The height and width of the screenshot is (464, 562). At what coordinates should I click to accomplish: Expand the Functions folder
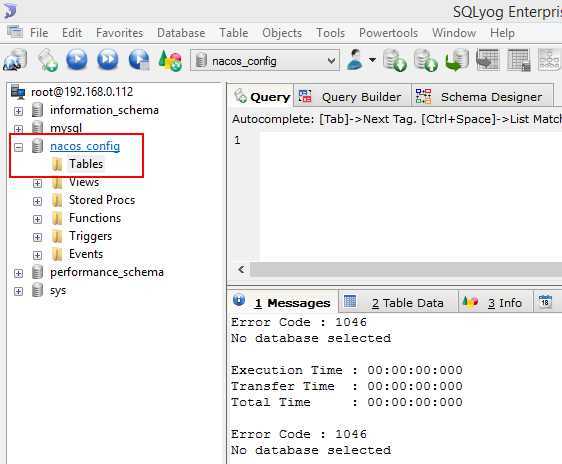coord(37,219)
